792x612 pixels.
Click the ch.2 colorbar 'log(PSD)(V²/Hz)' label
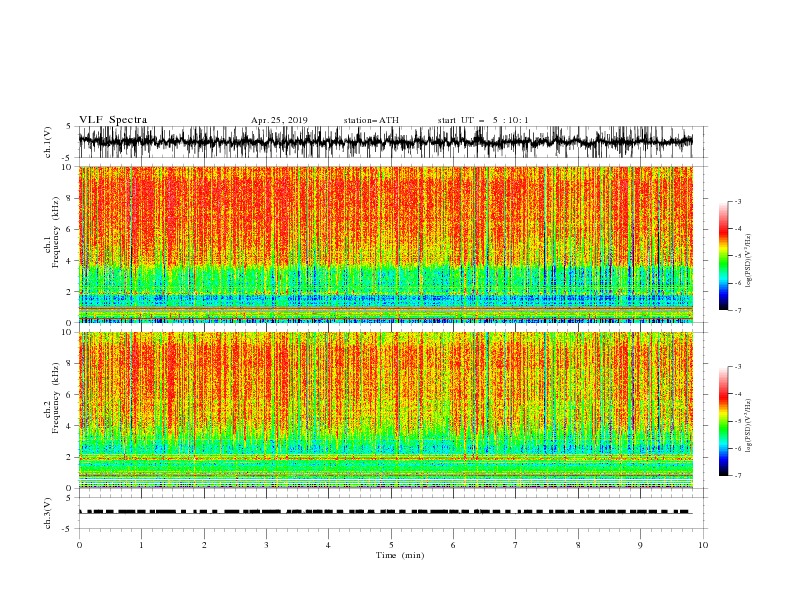click(749, 425)
